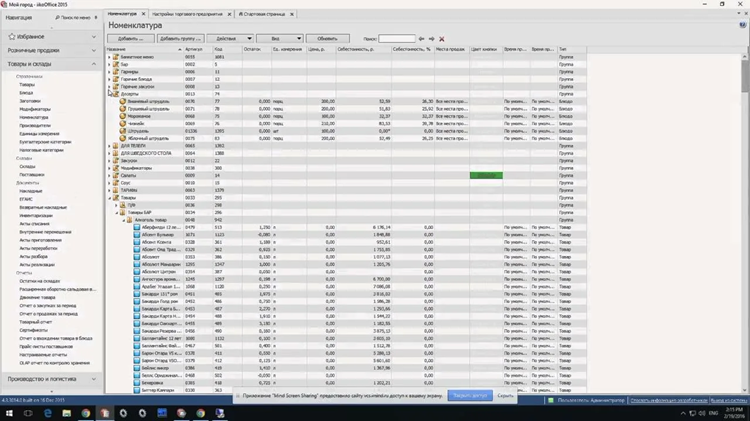Select the Мороженое dish icon
This screenshot has height=421, width=750.
coord(123,115)
